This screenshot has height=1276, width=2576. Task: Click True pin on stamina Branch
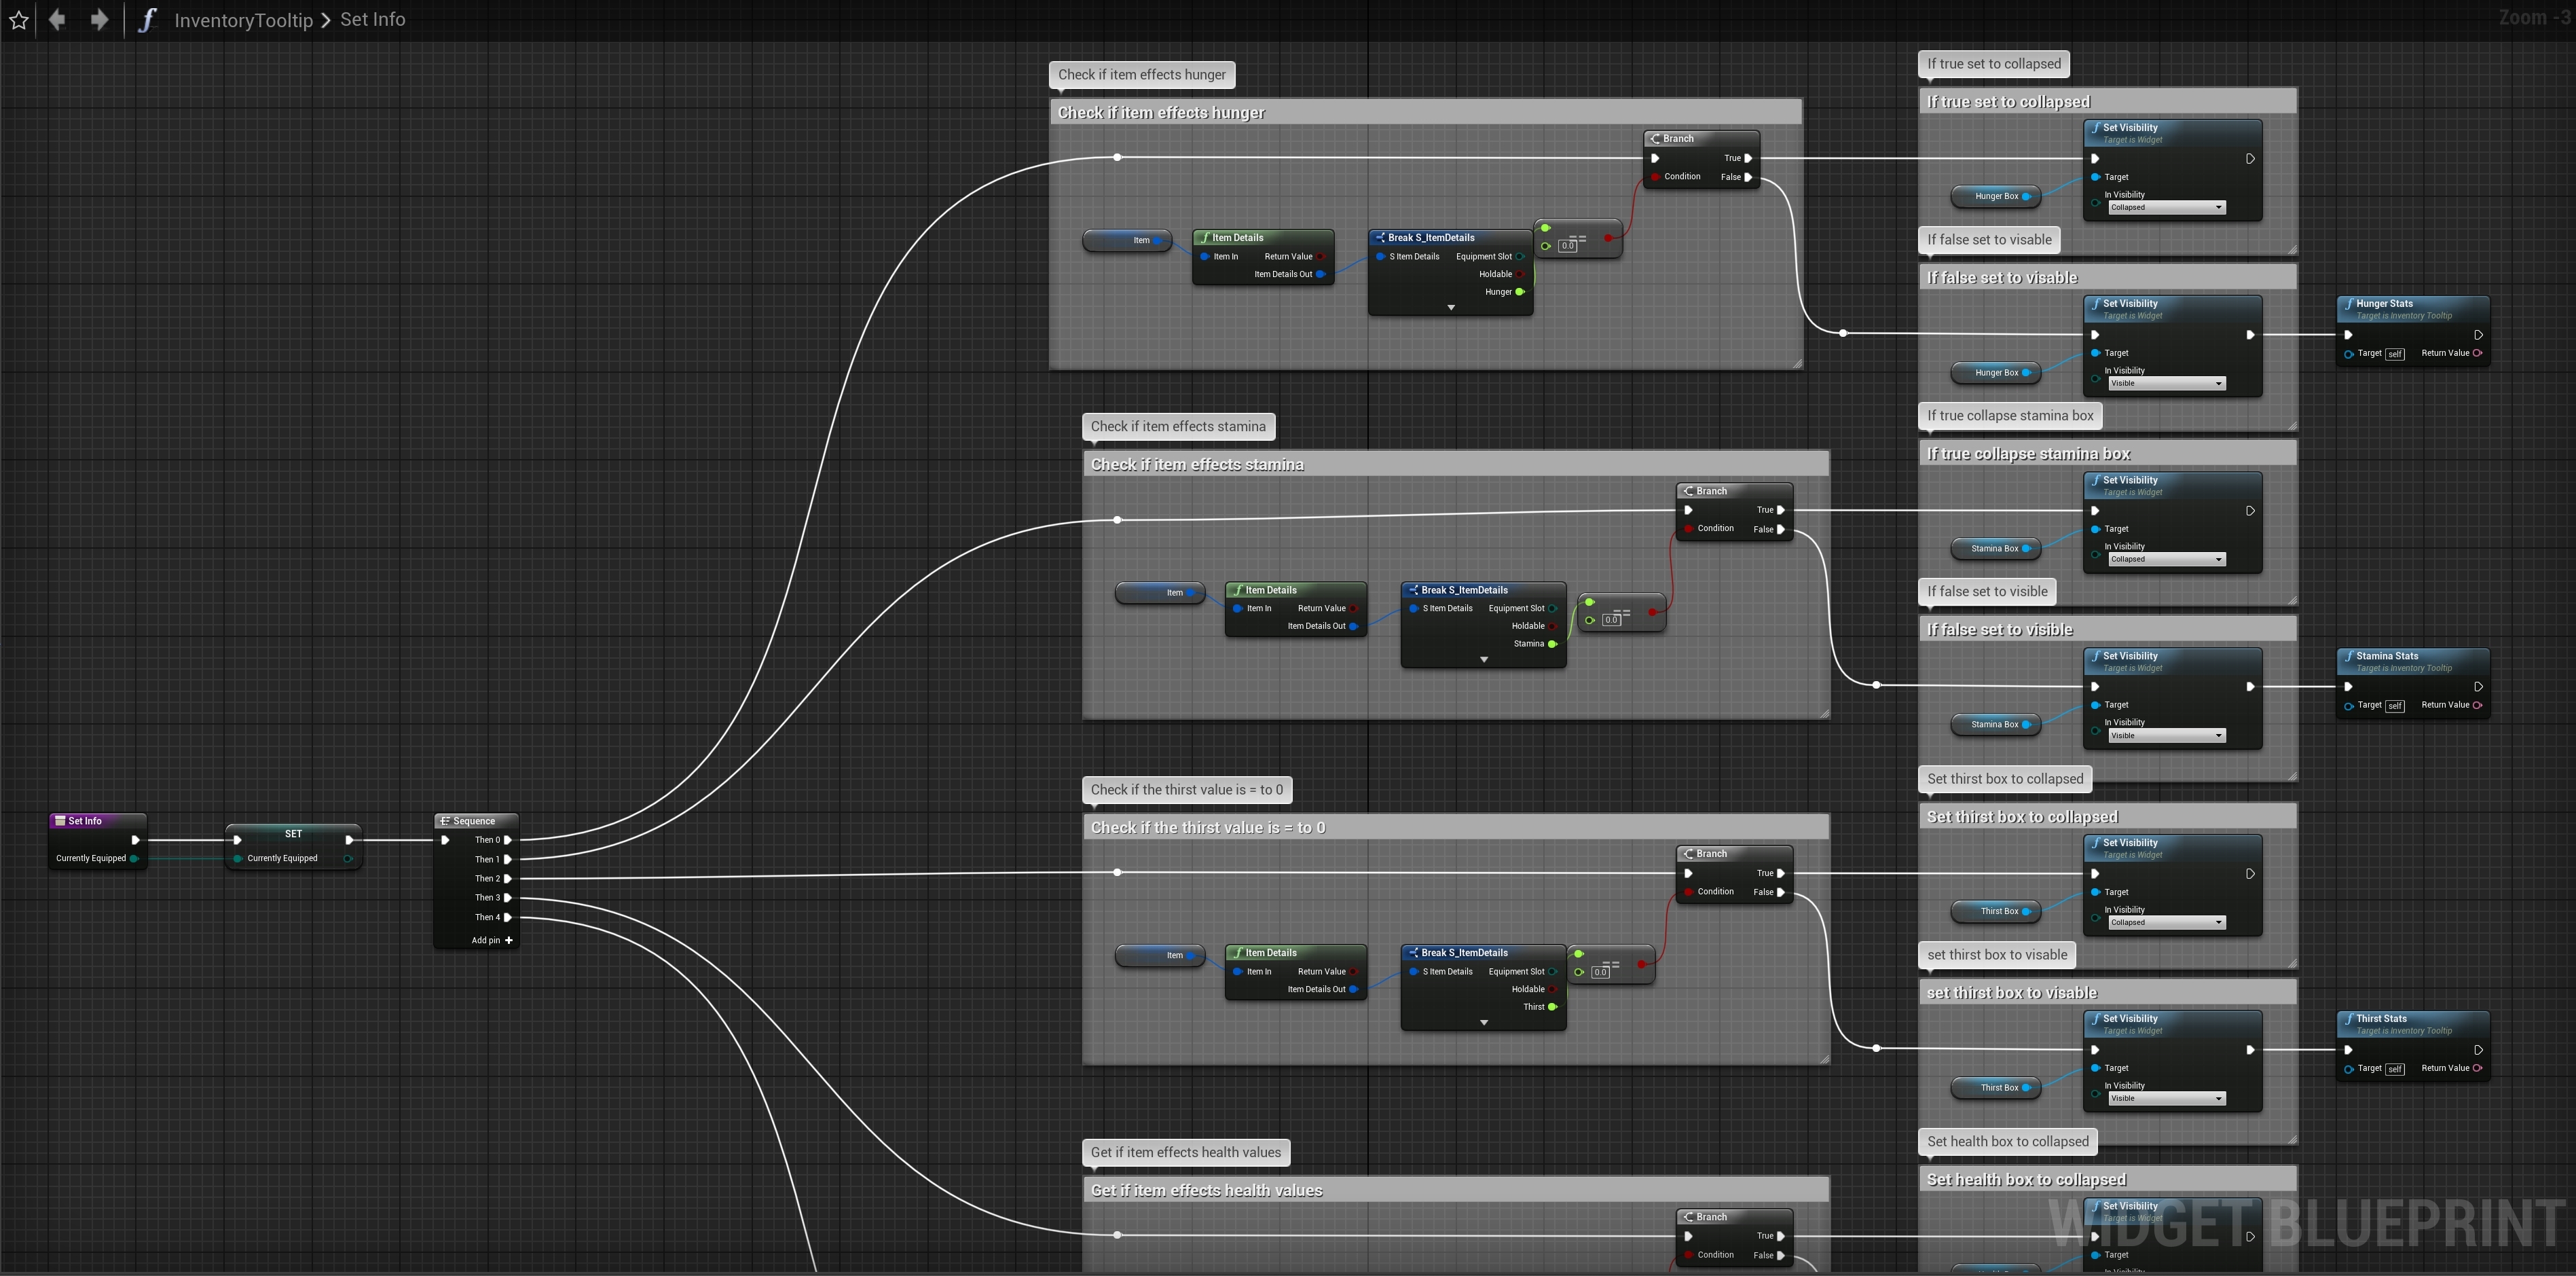coord(1781,510)
